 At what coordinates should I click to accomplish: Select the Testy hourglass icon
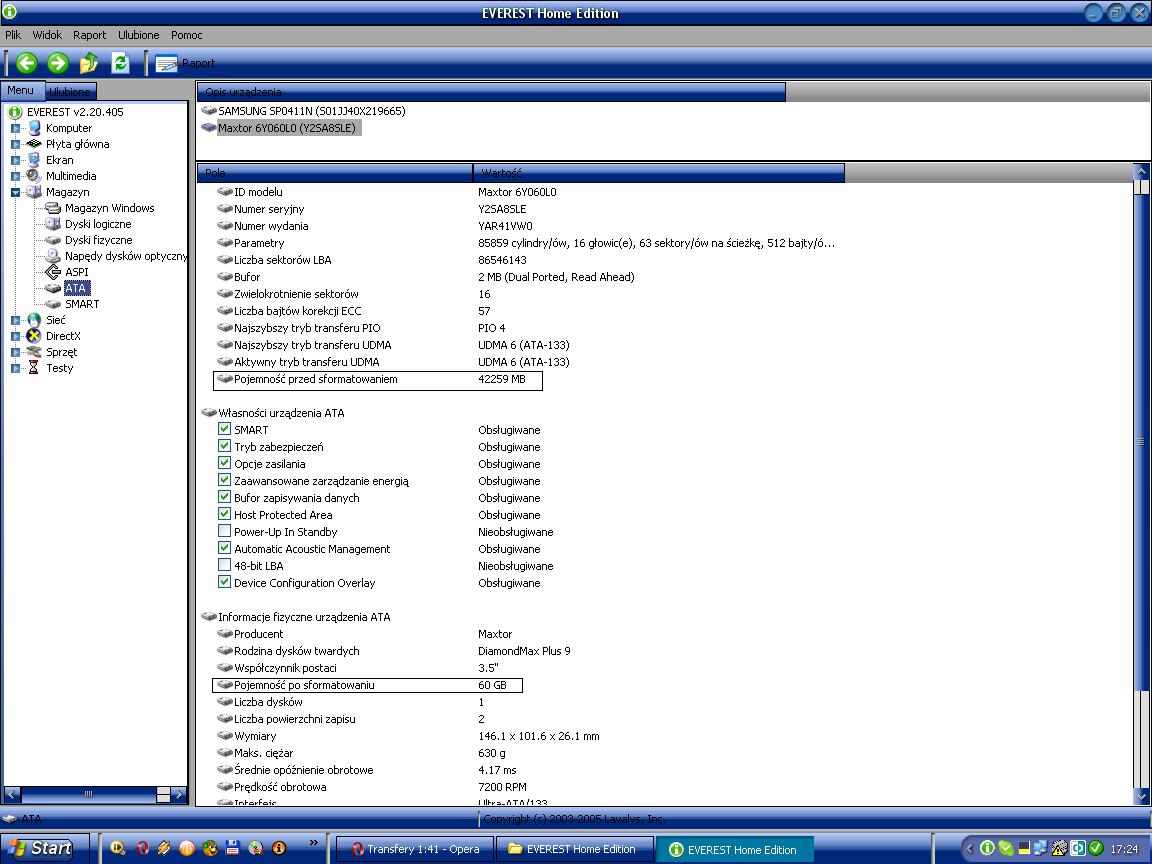pos(34,368)
